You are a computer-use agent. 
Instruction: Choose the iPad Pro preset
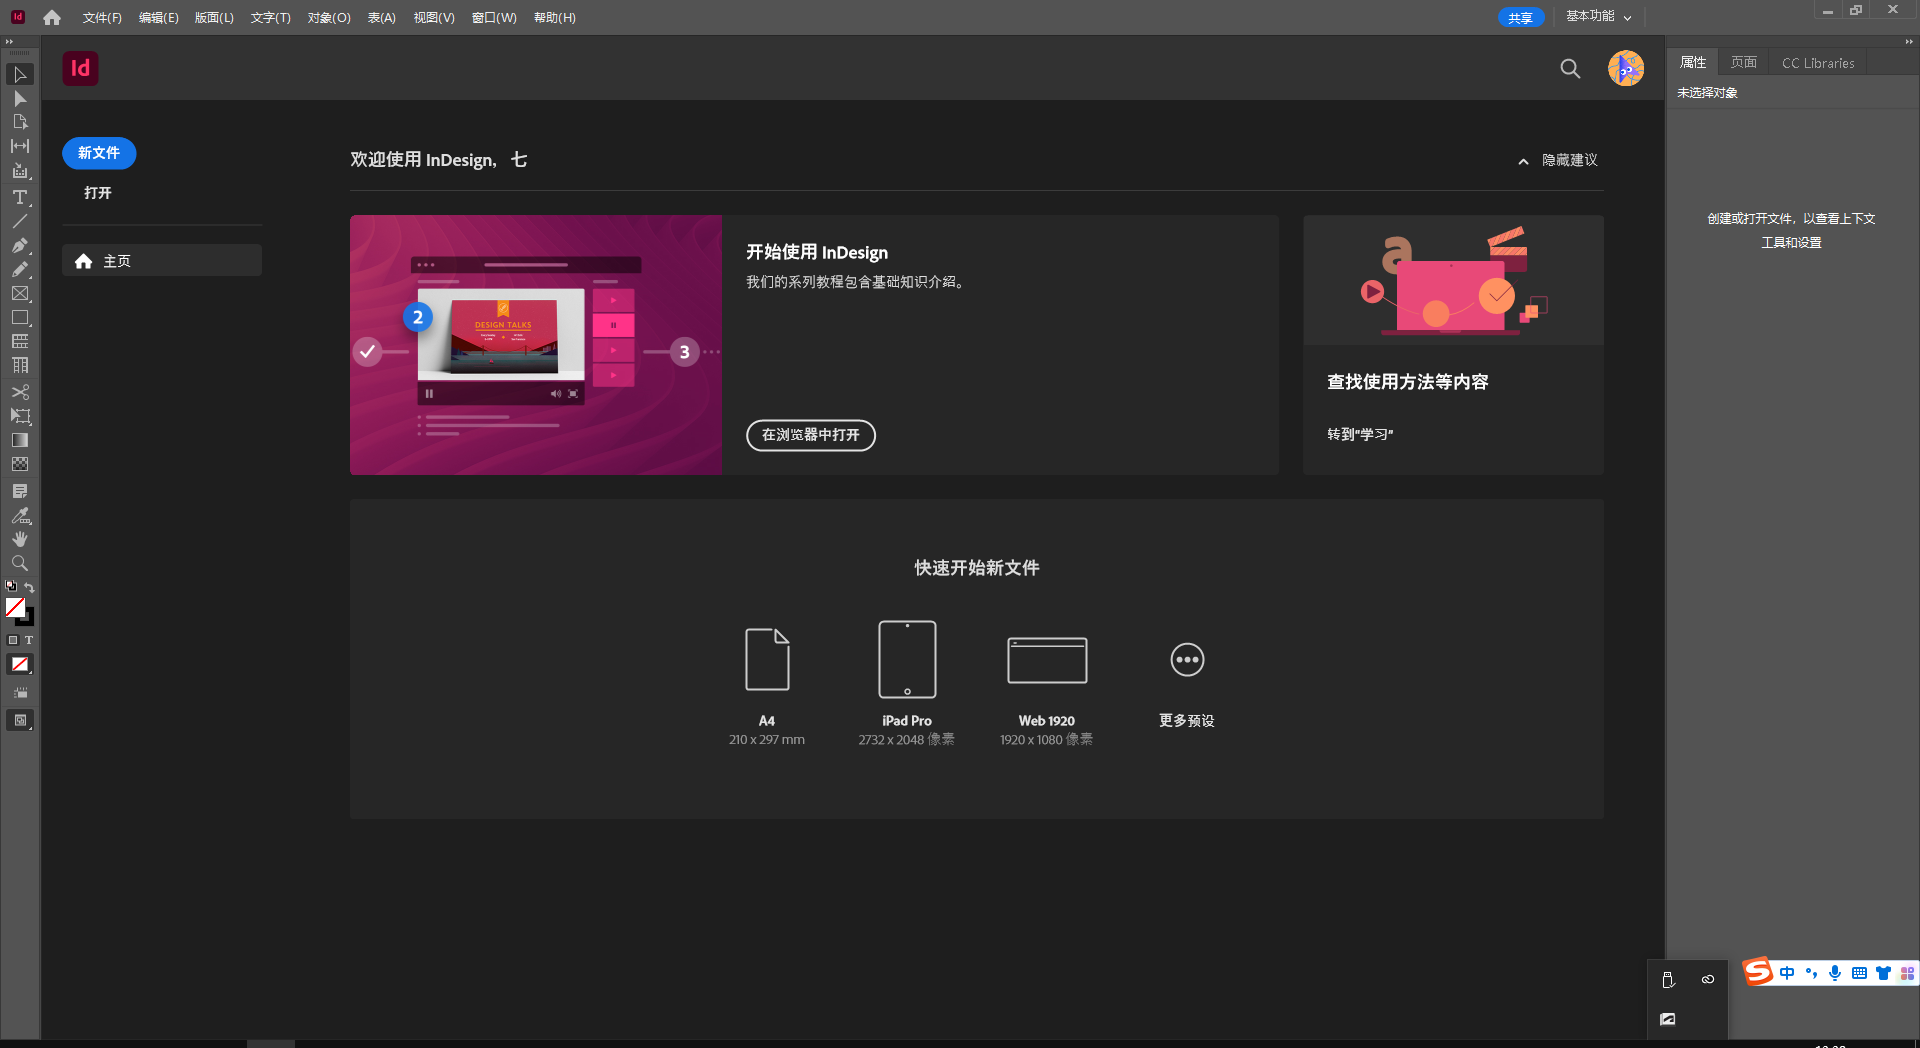coord(907,683)
